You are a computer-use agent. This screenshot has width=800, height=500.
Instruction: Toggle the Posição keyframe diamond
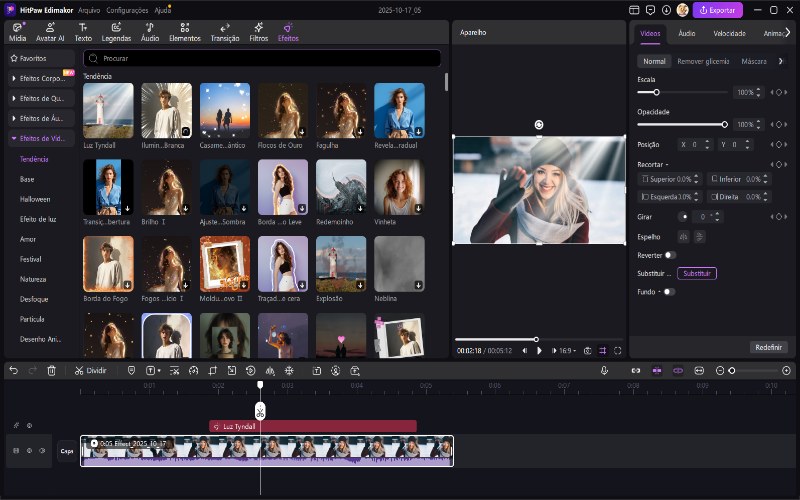click(x=779, y=144)
